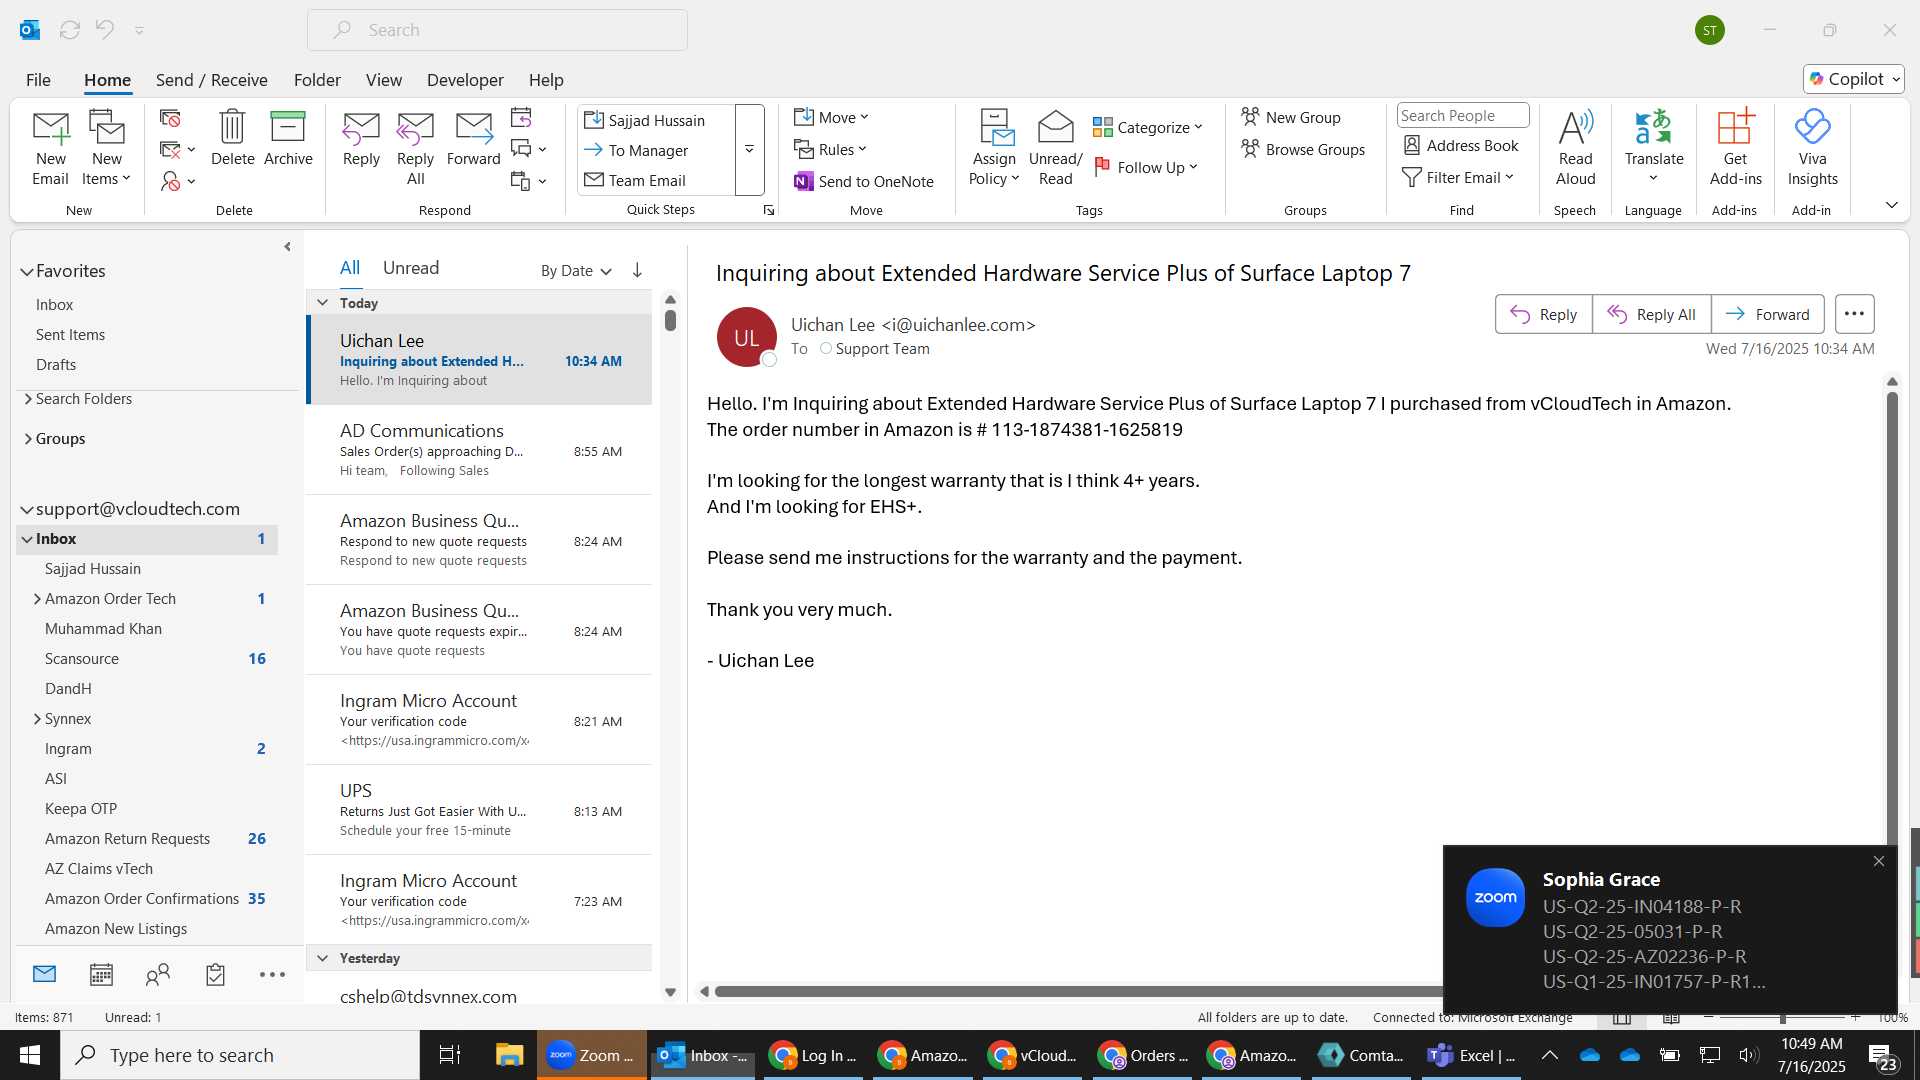Click the Send to OneNote icon
The width and height of the screenshot is (1920, 1080).
tap(804, 181)
